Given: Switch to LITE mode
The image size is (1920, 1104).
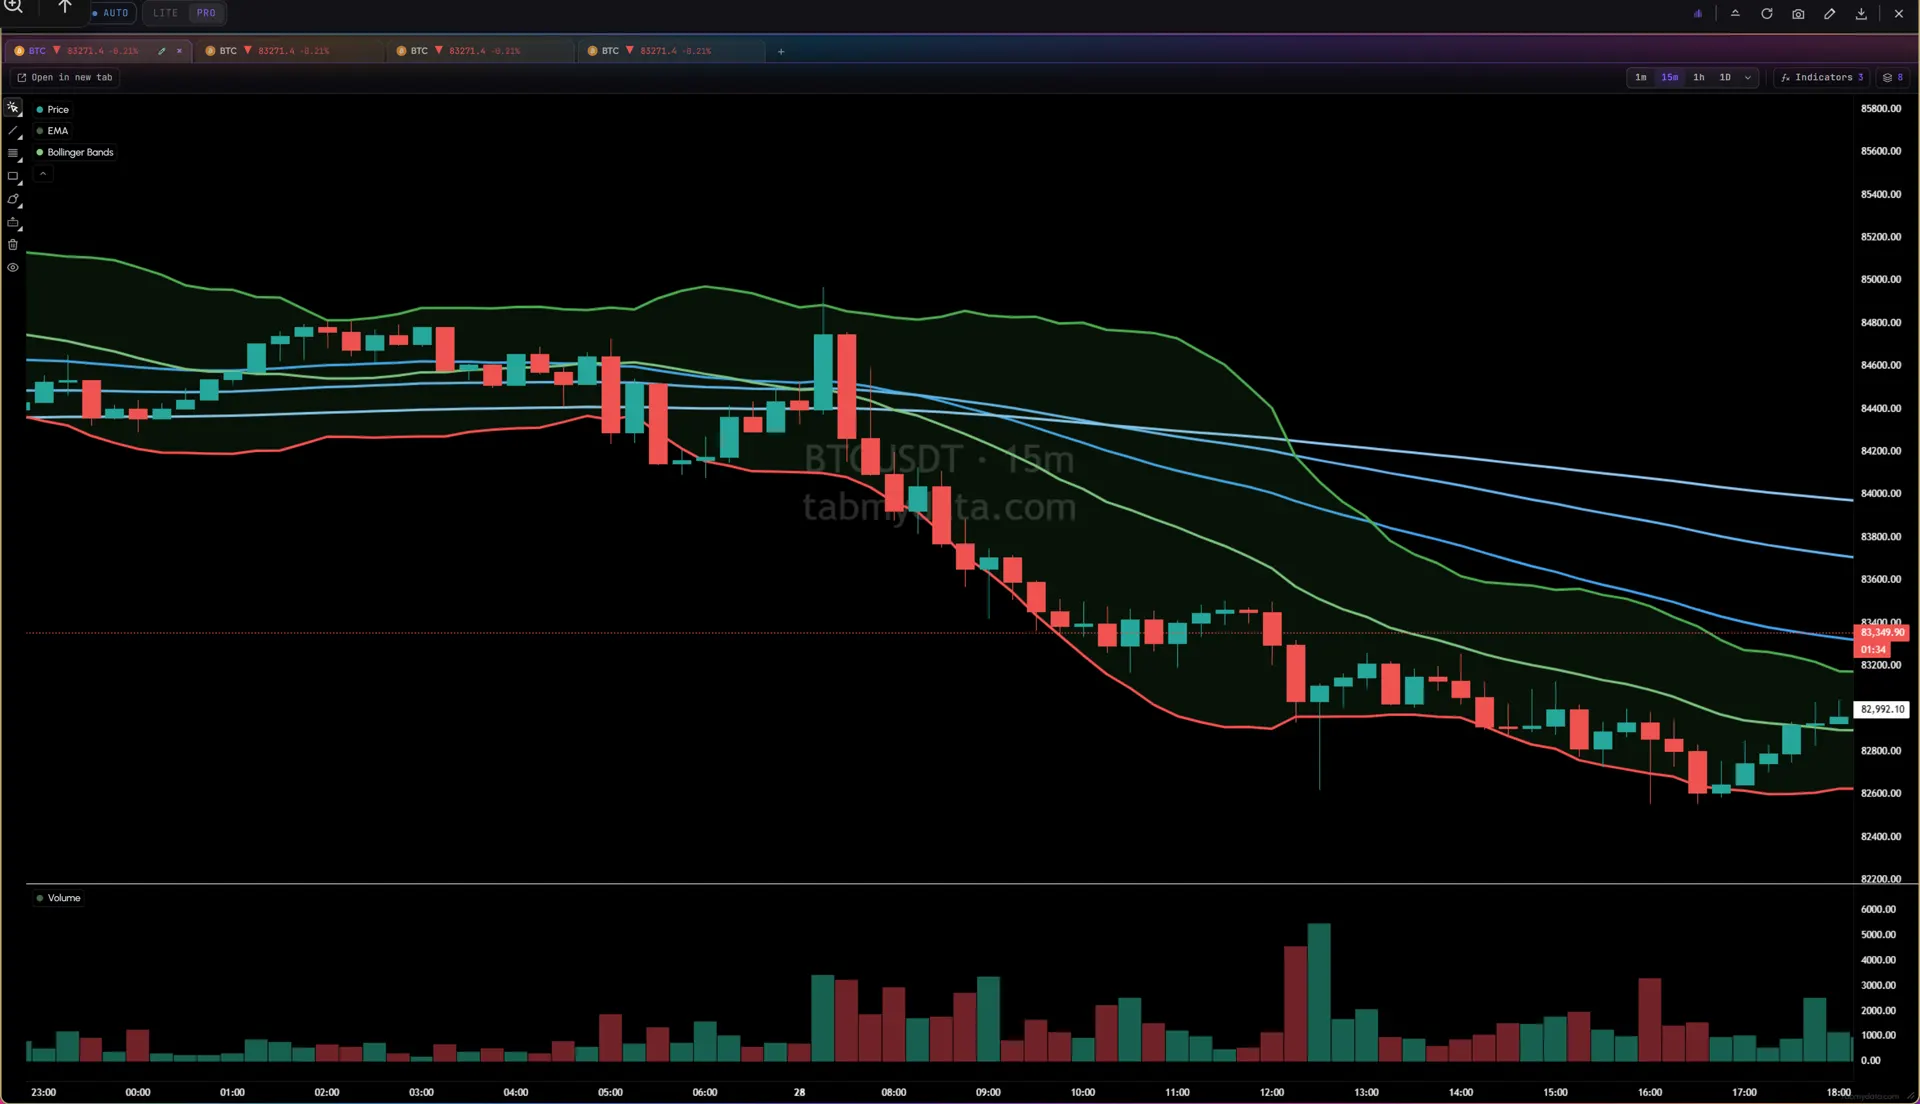Looking at the screenshot, I should [x=165, y=13].
